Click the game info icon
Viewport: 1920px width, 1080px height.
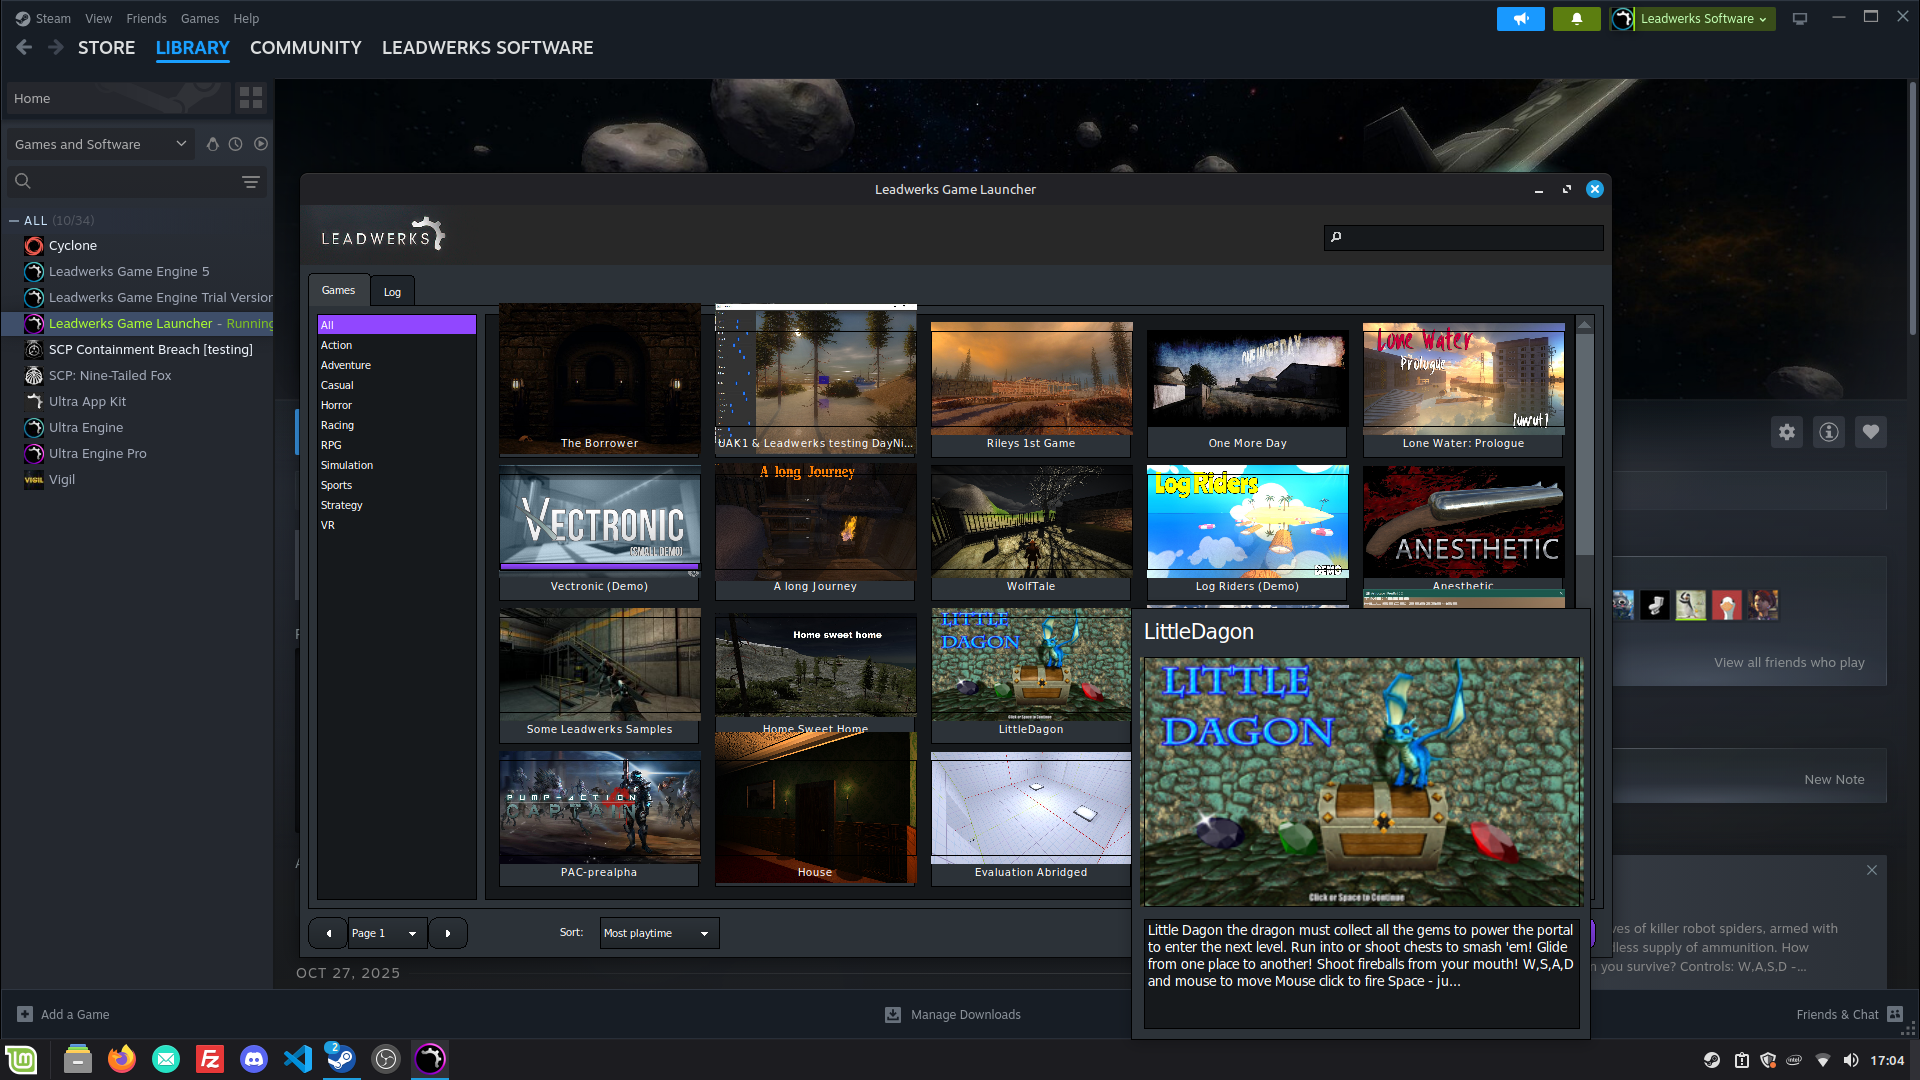pyautogui.click(x=1829, y=432)
